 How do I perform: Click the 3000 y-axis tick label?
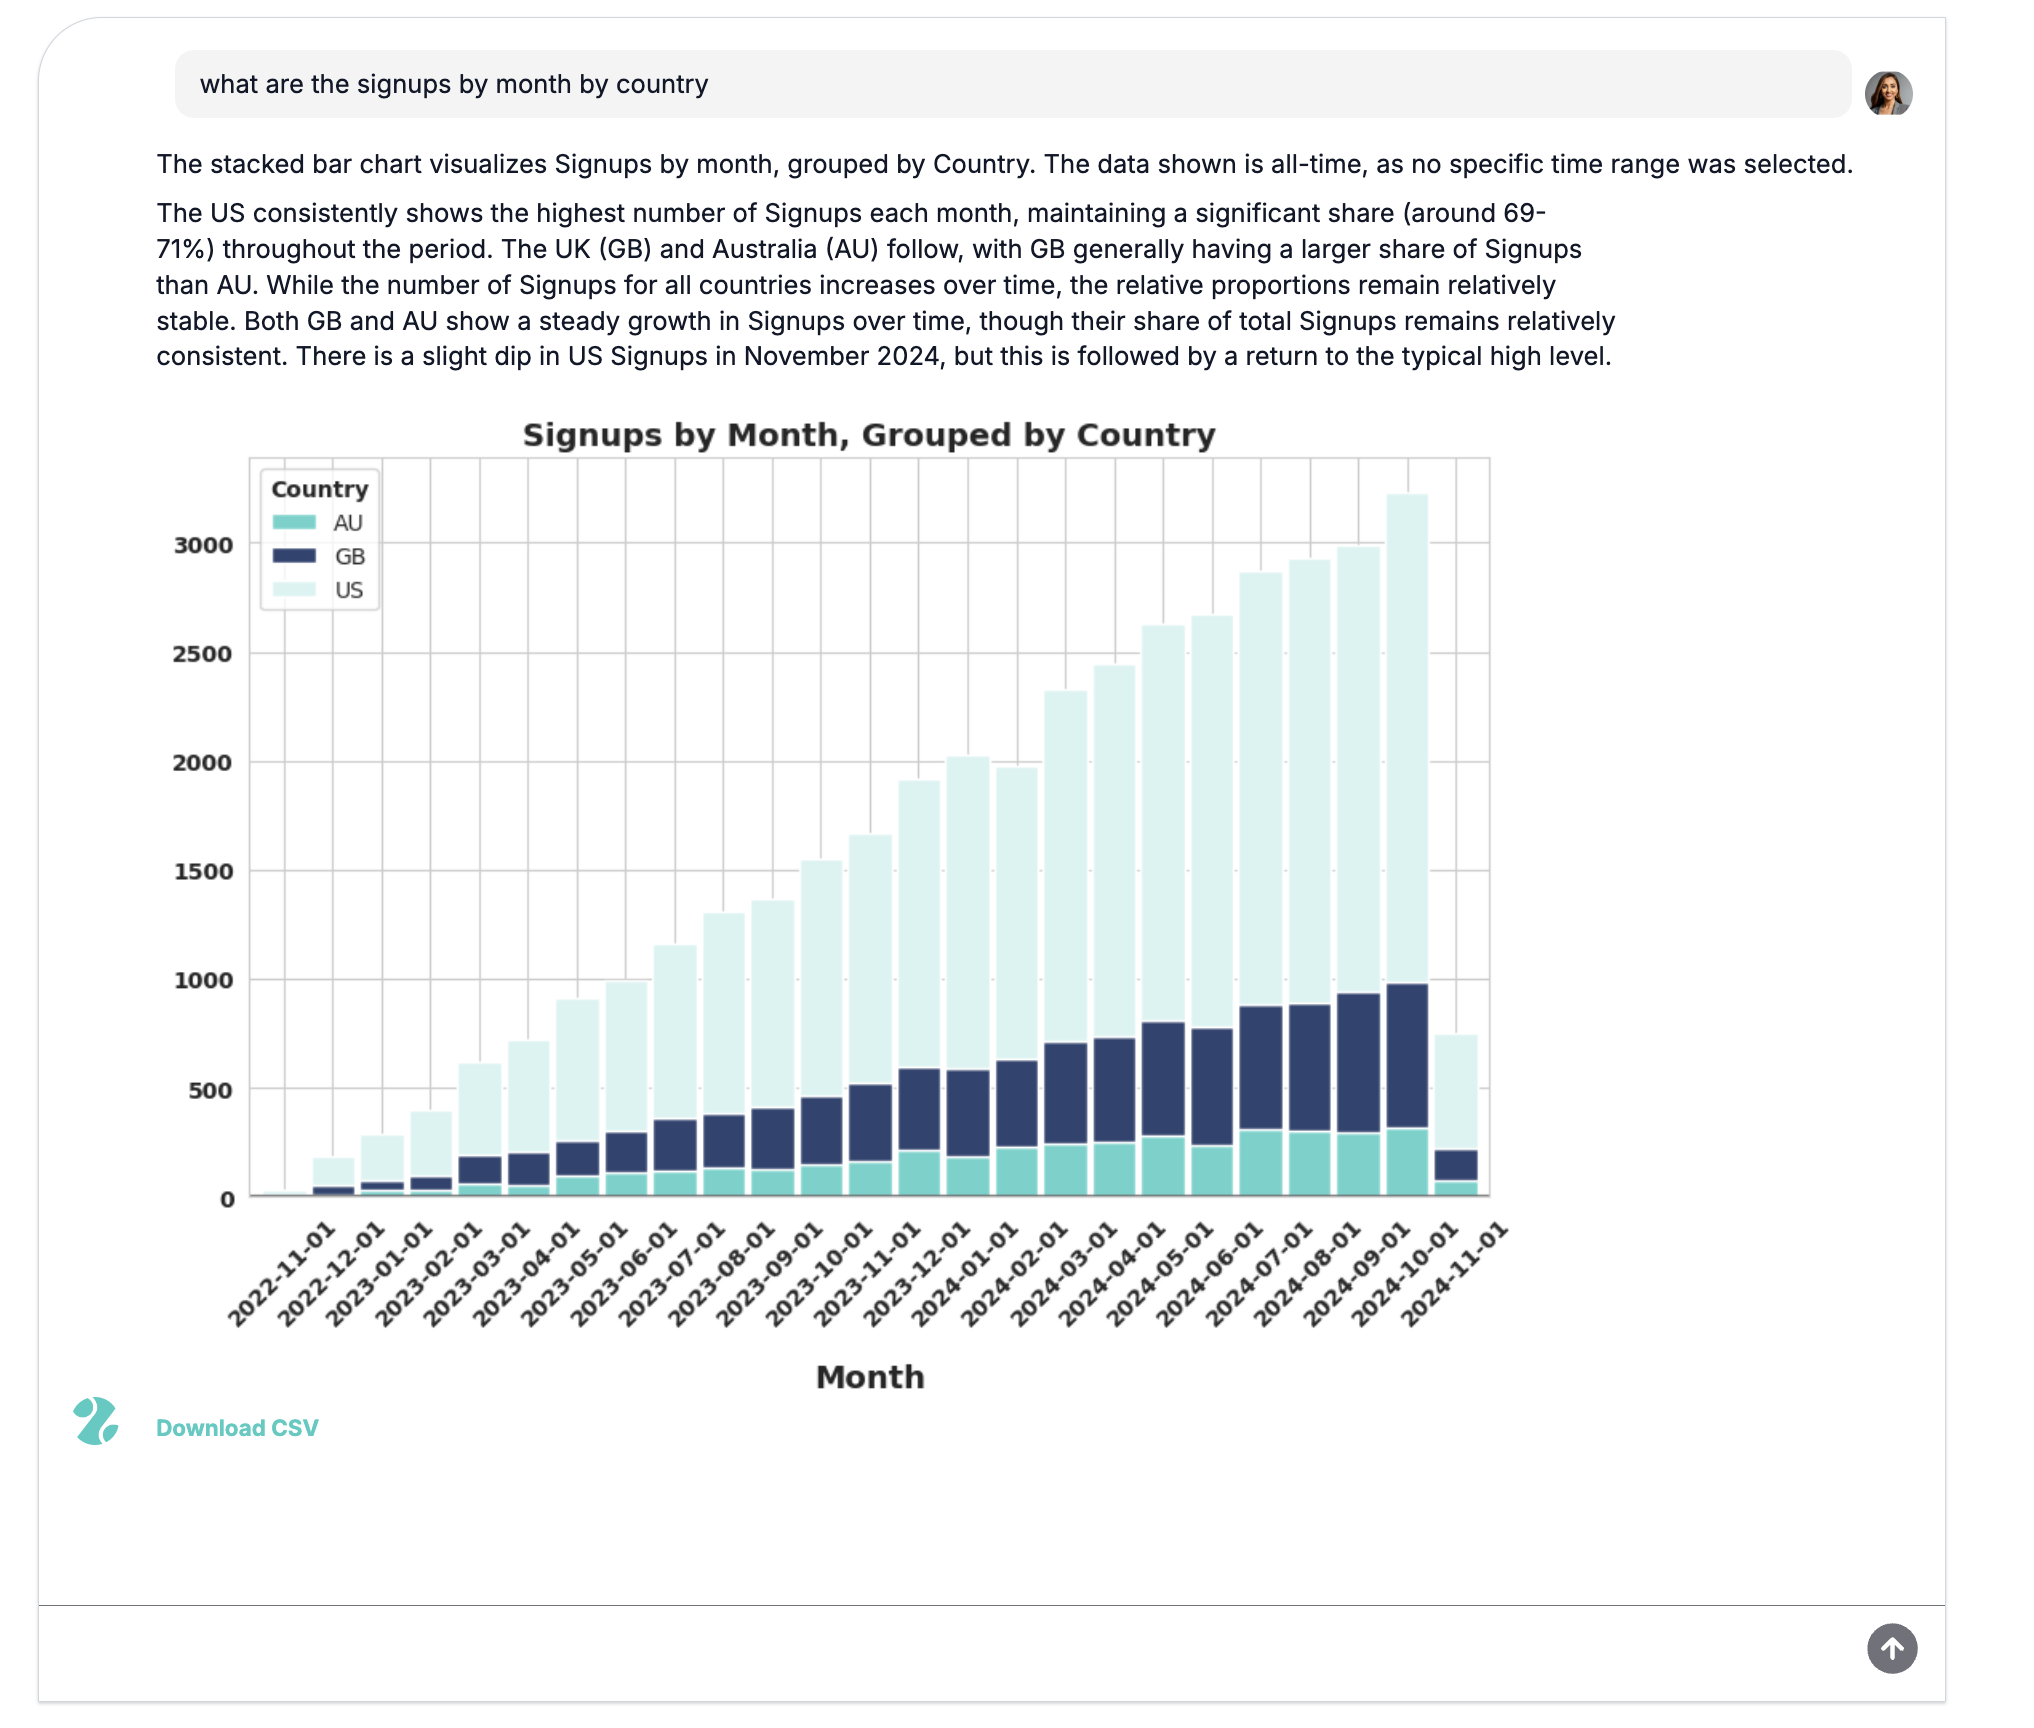(203, 545)
